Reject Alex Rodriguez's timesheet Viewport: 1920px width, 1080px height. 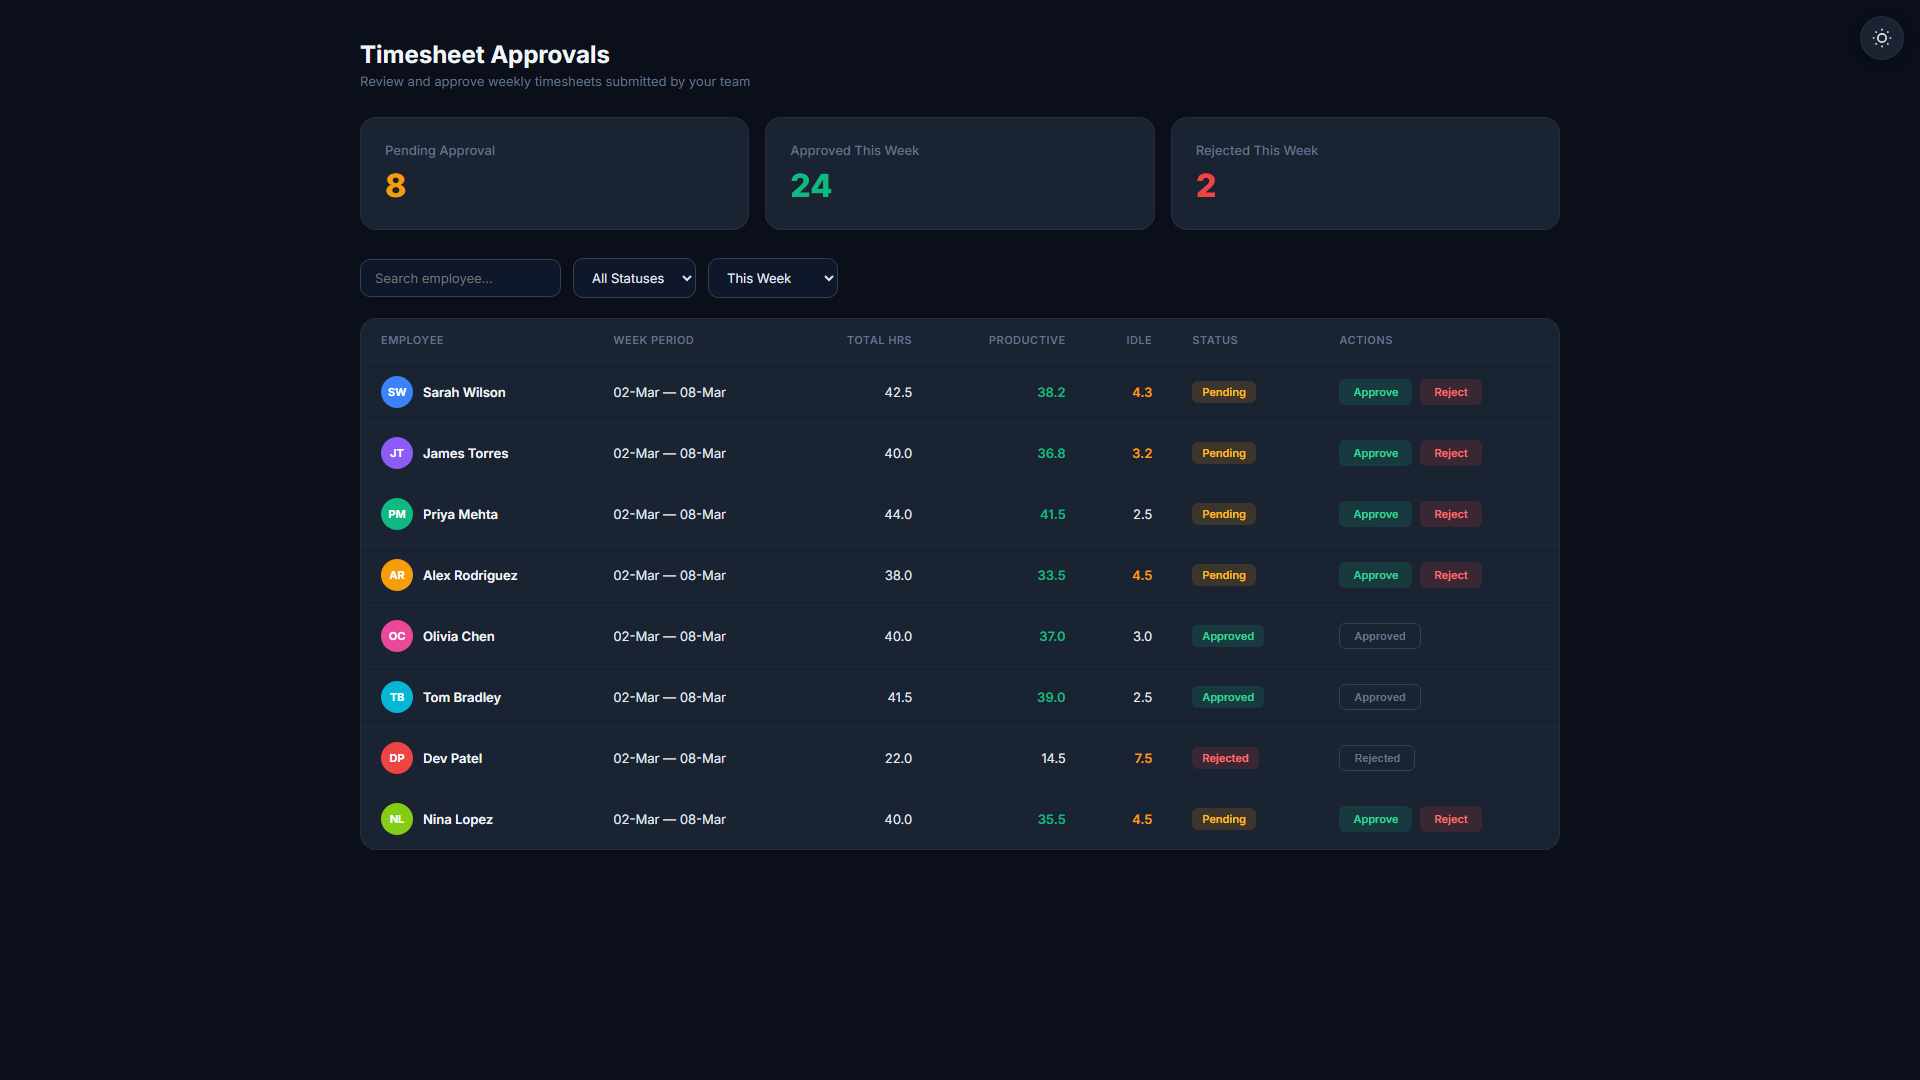(1451, 575)
